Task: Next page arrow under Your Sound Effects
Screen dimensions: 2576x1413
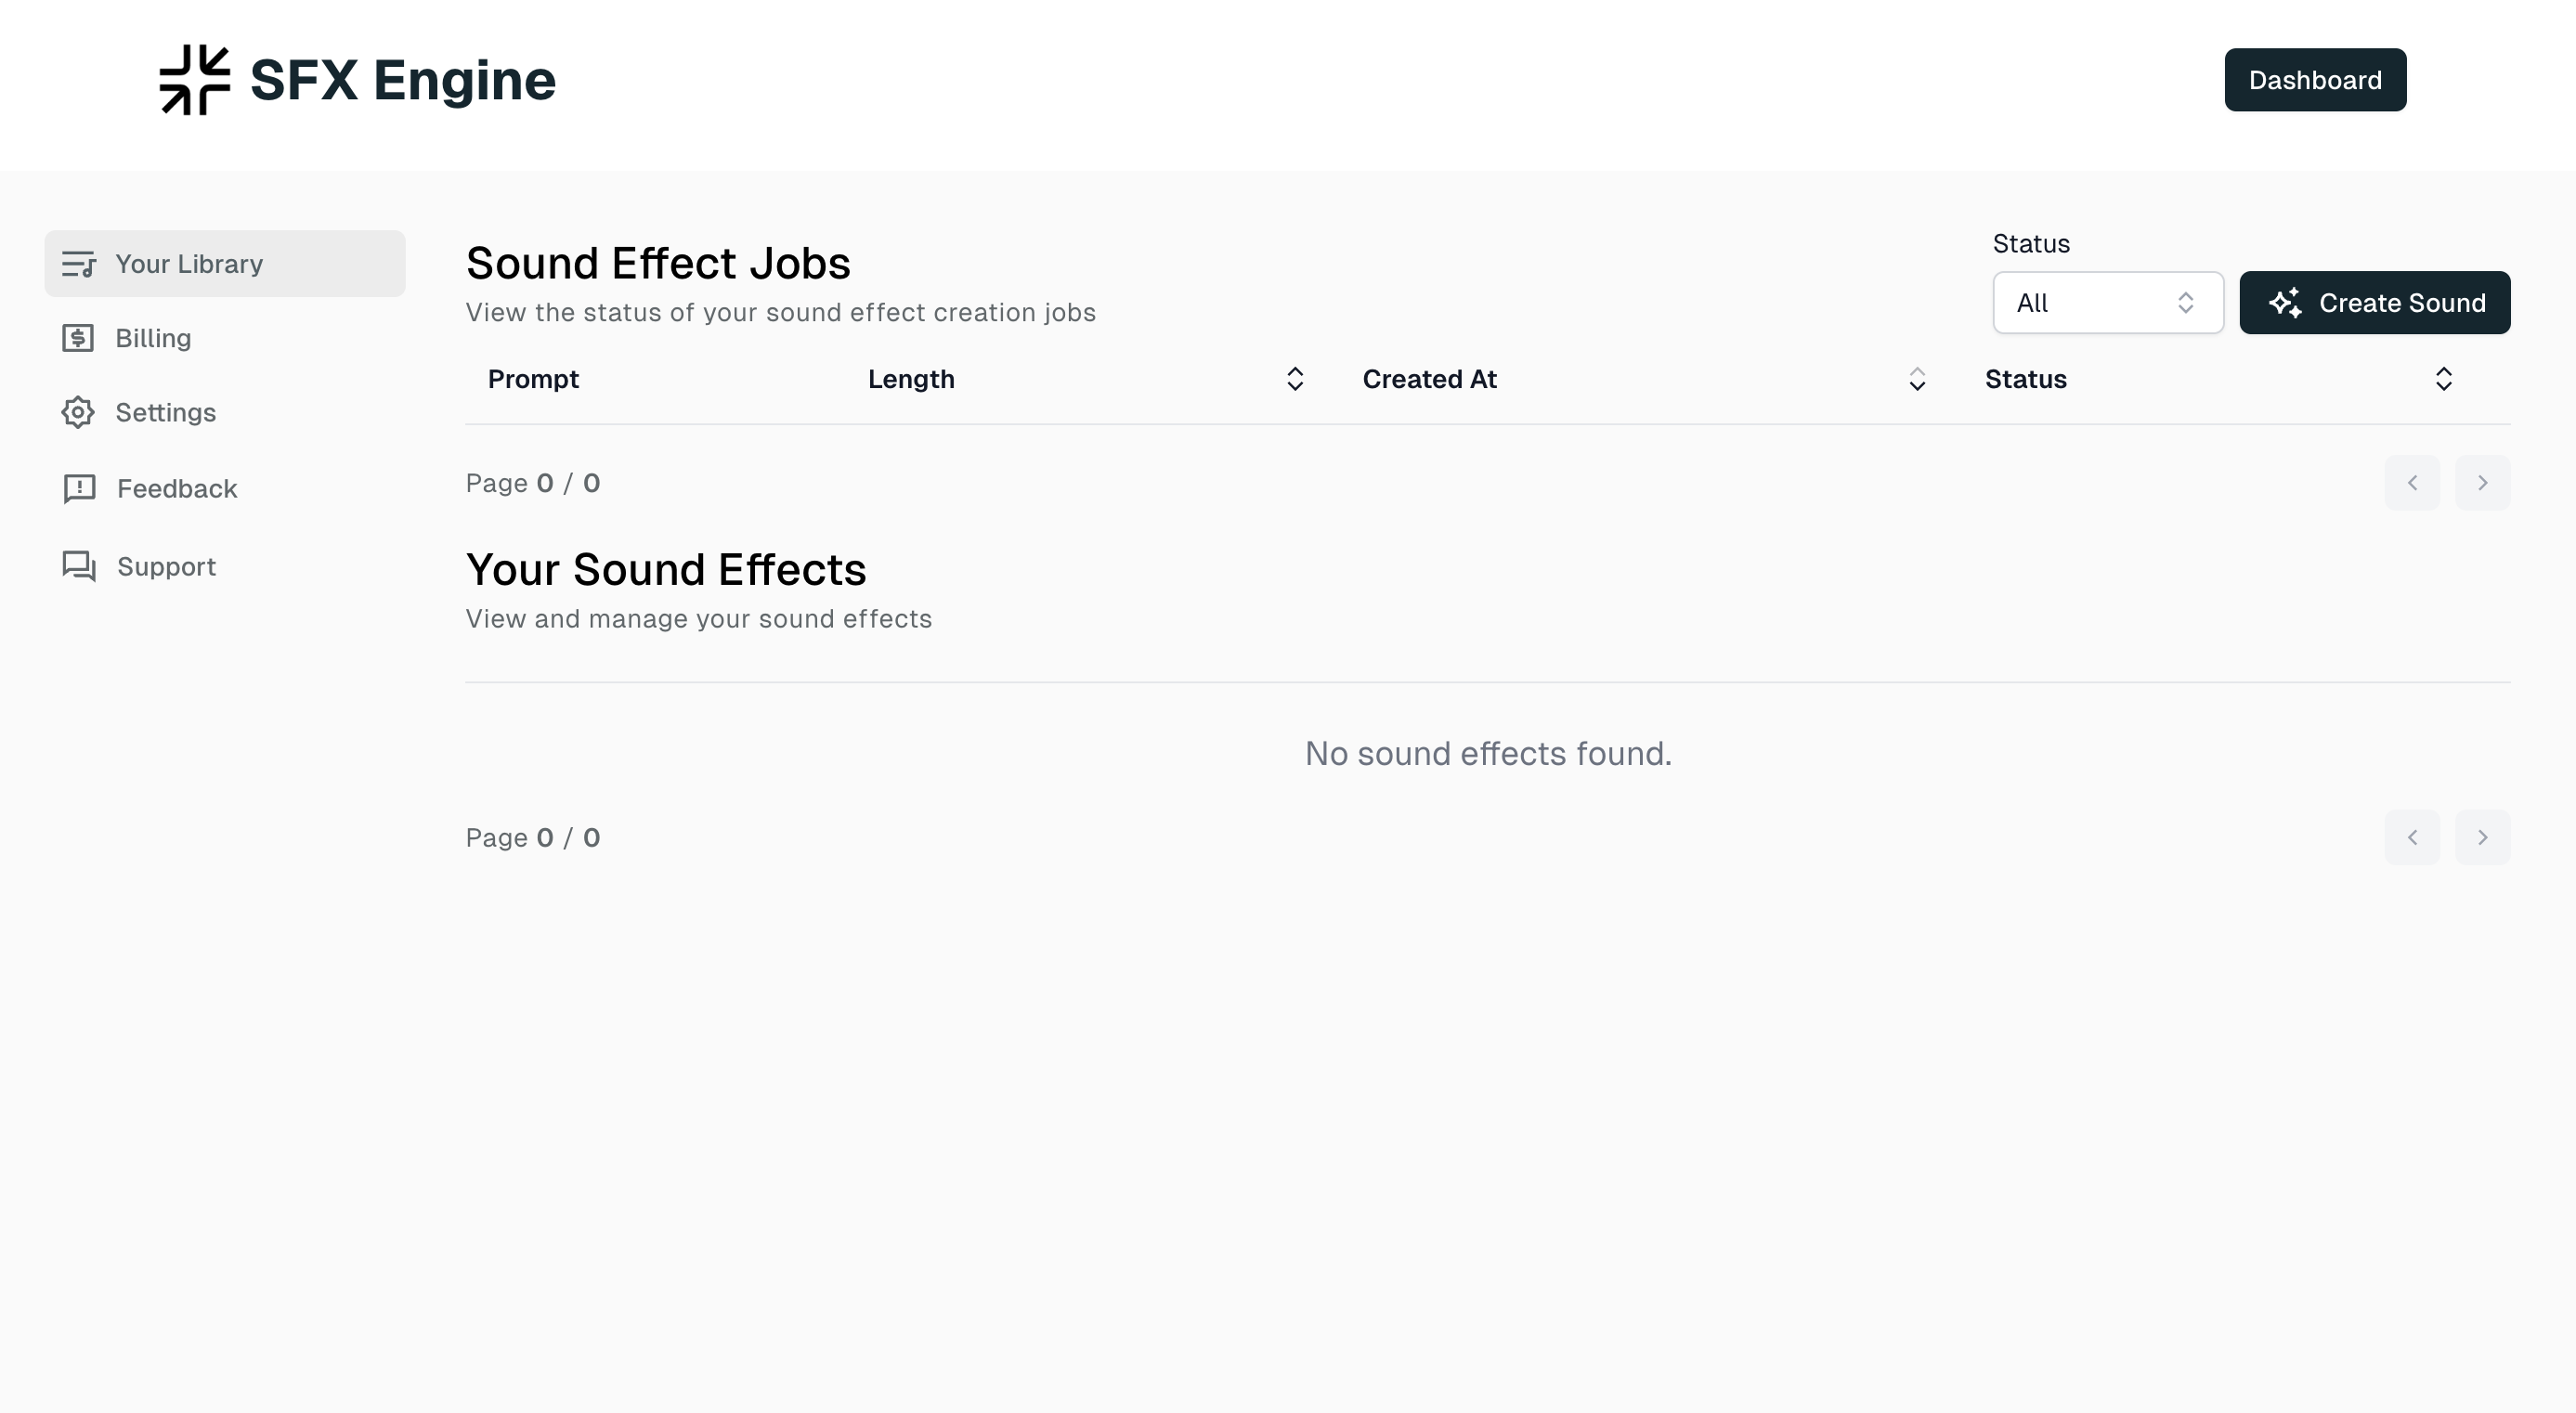Action: pyautogui.click(x=2482, y=837)
